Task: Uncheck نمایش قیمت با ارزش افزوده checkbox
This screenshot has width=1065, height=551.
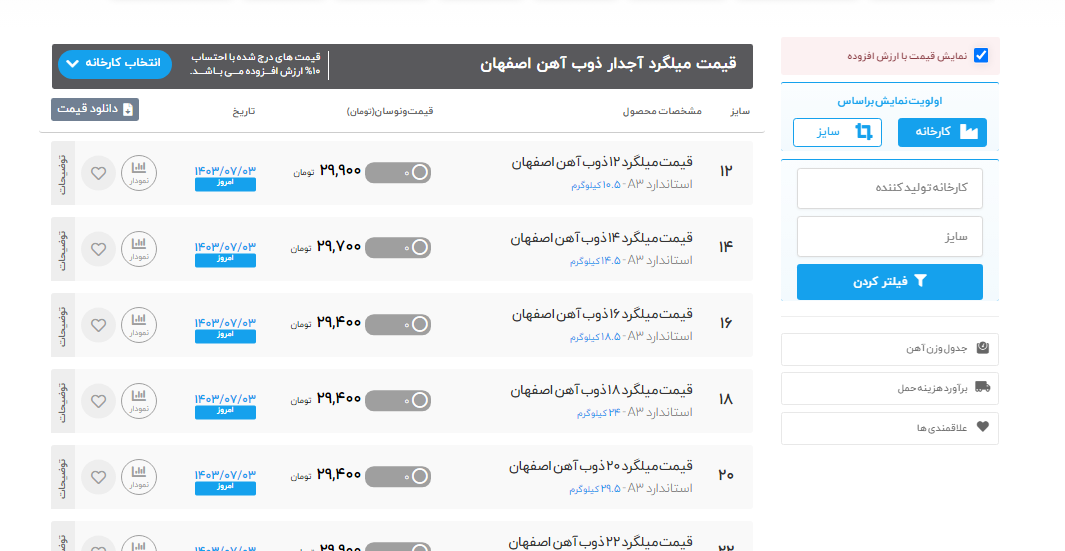Action: [x=980, y=56]
